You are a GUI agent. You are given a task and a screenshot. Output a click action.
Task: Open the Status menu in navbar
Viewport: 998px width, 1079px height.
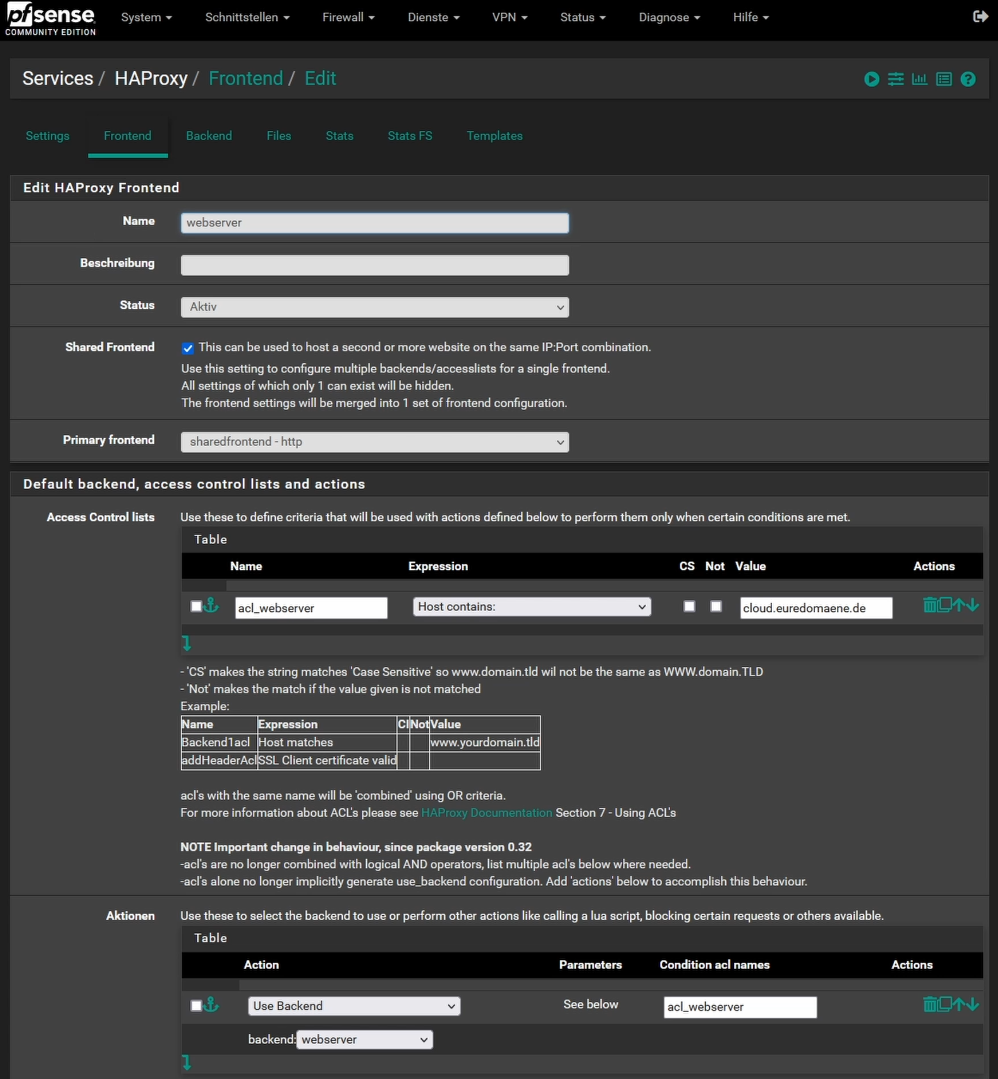click(582, 17)
